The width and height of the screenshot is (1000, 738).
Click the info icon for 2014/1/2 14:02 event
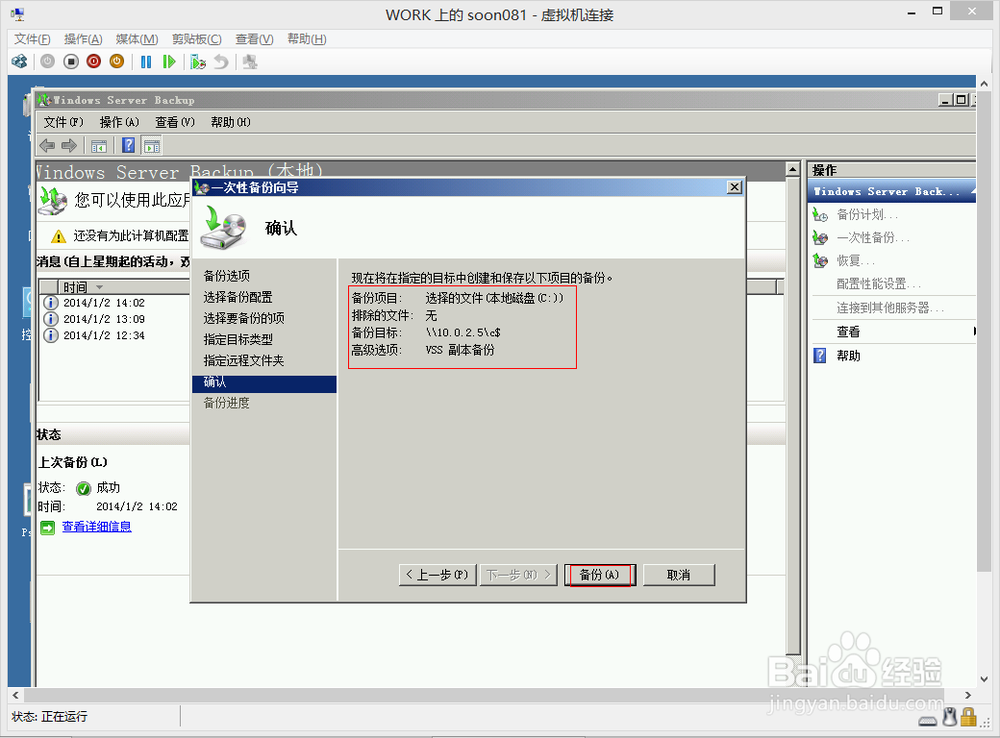50,302
